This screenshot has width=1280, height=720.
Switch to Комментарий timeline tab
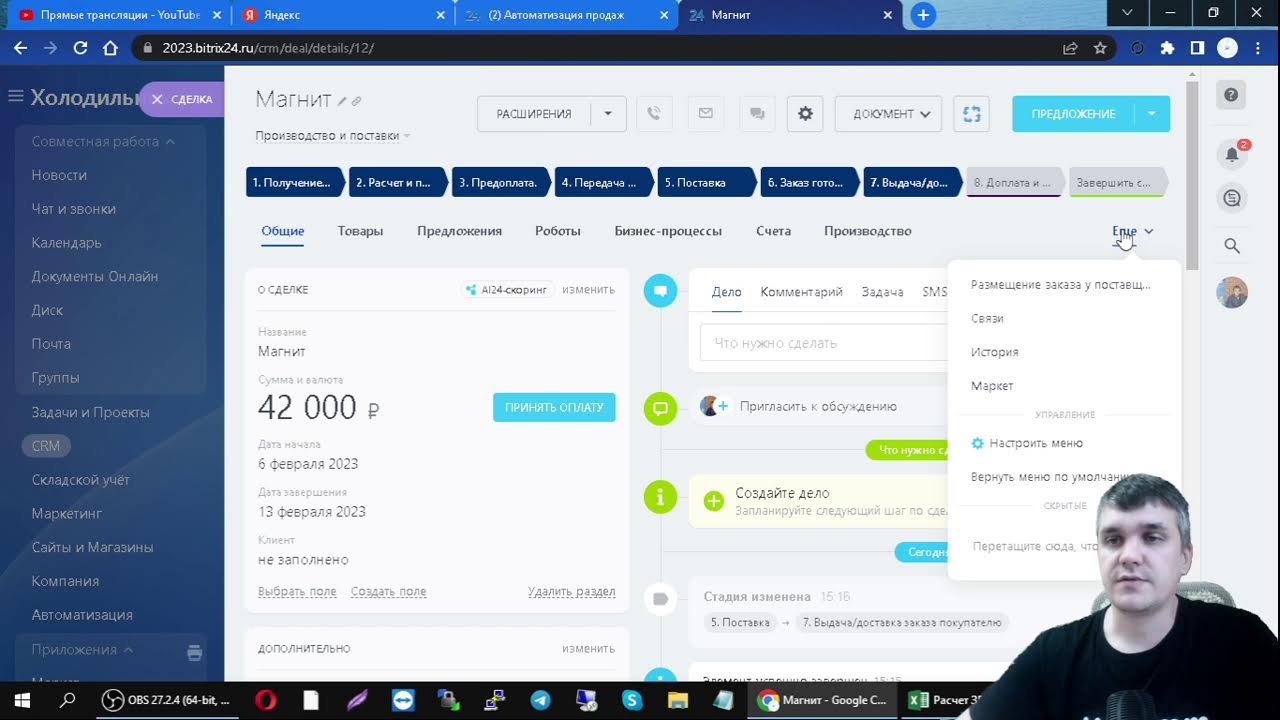pos(801,292)
